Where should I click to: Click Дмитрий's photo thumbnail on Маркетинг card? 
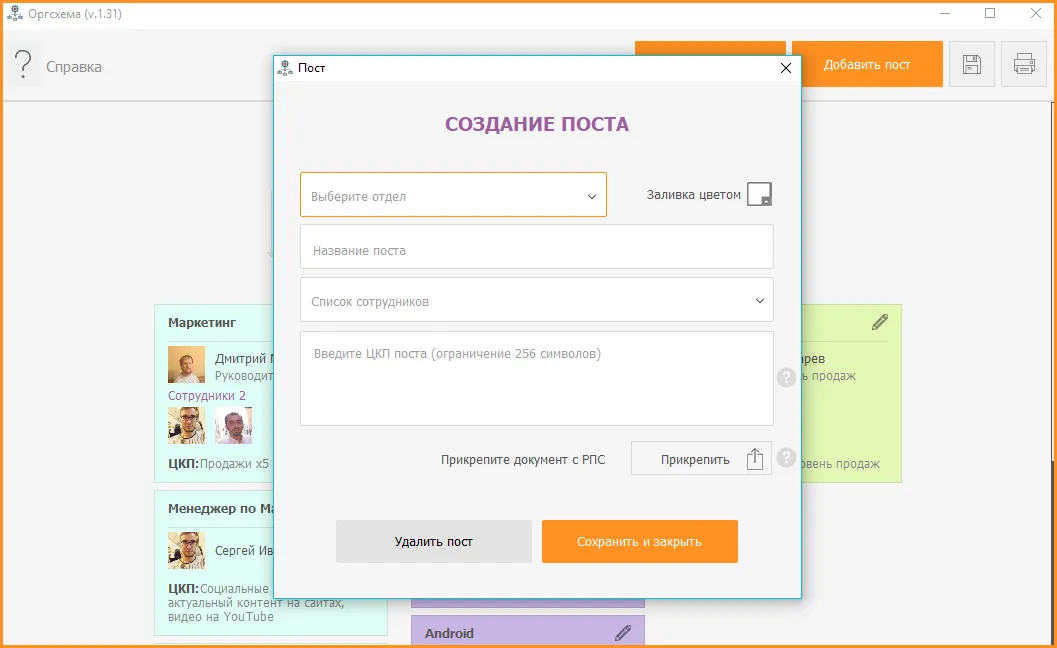point(185,364)
